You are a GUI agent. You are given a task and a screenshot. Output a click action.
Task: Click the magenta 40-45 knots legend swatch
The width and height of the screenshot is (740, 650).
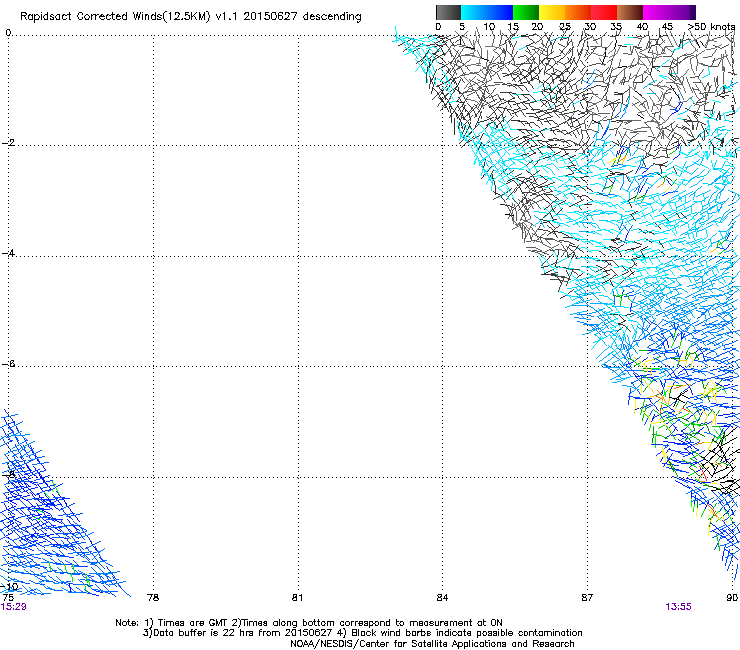(656, 12)
